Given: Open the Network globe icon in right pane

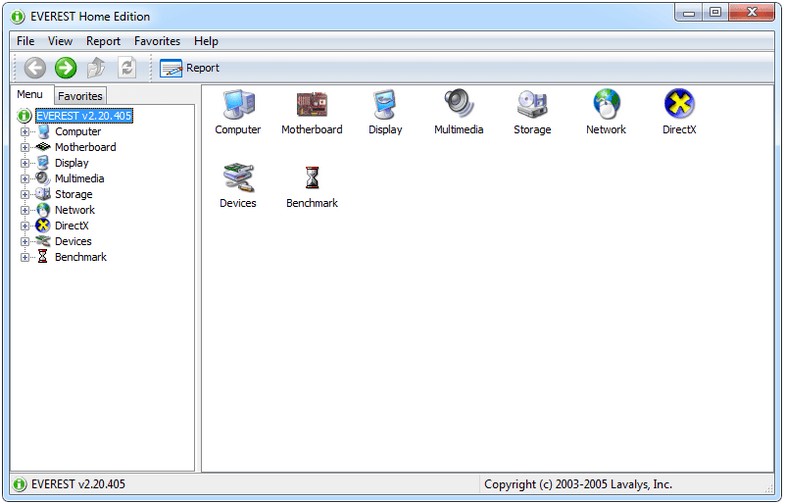Looking at the screenshot, I should 606,104.
